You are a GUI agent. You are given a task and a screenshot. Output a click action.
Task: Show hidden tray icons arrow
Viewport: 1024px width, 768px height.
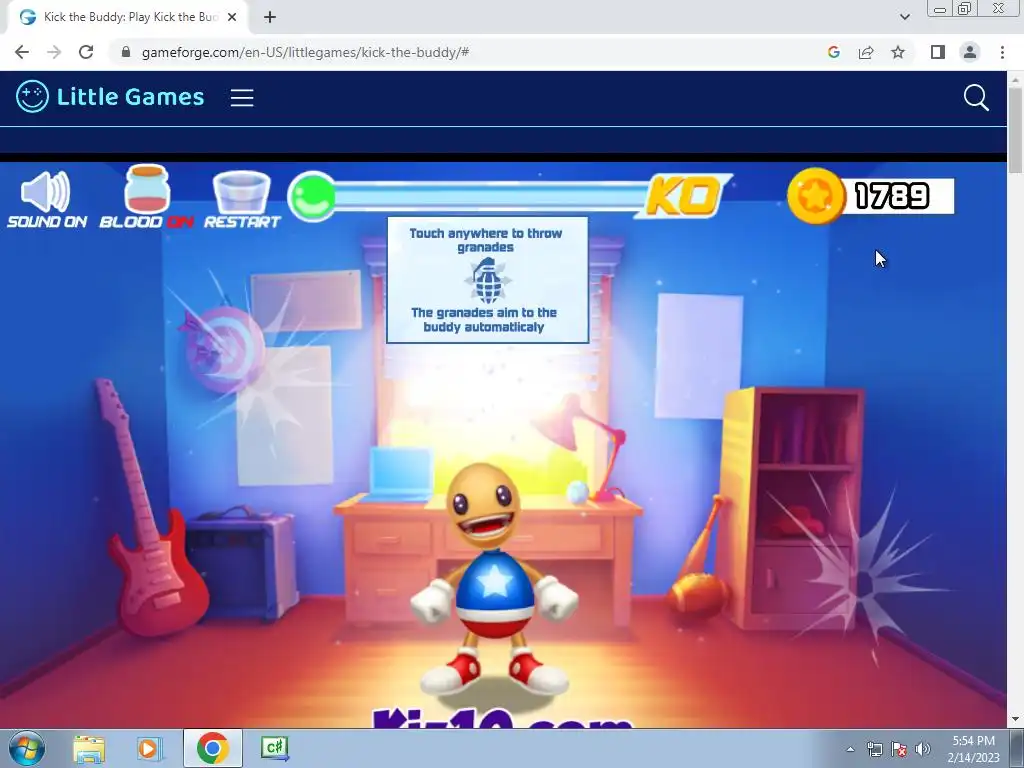[850, 749]
